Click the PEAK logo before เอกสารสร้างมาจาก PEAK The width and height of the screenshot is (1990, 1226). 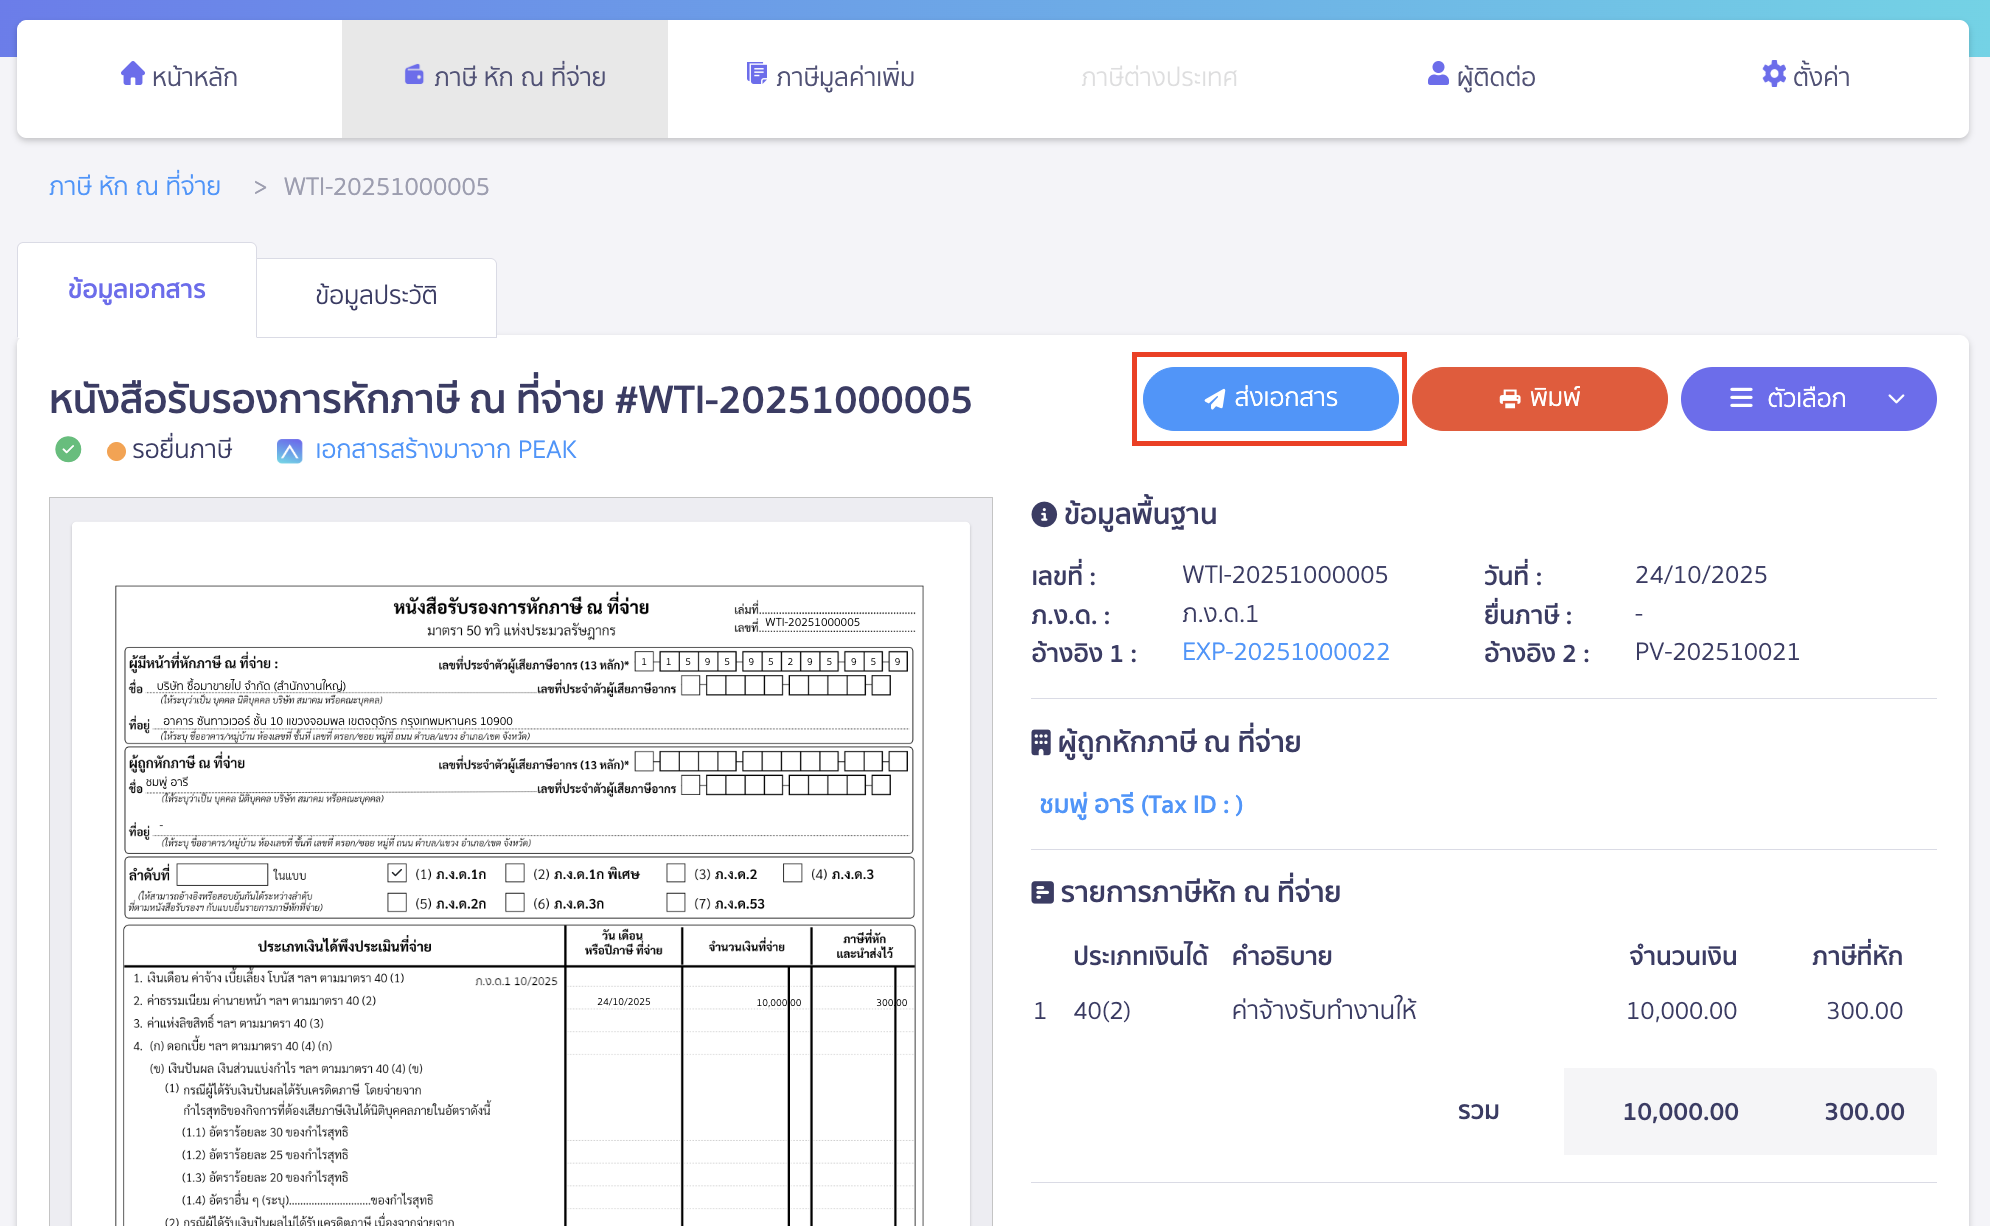290,450
